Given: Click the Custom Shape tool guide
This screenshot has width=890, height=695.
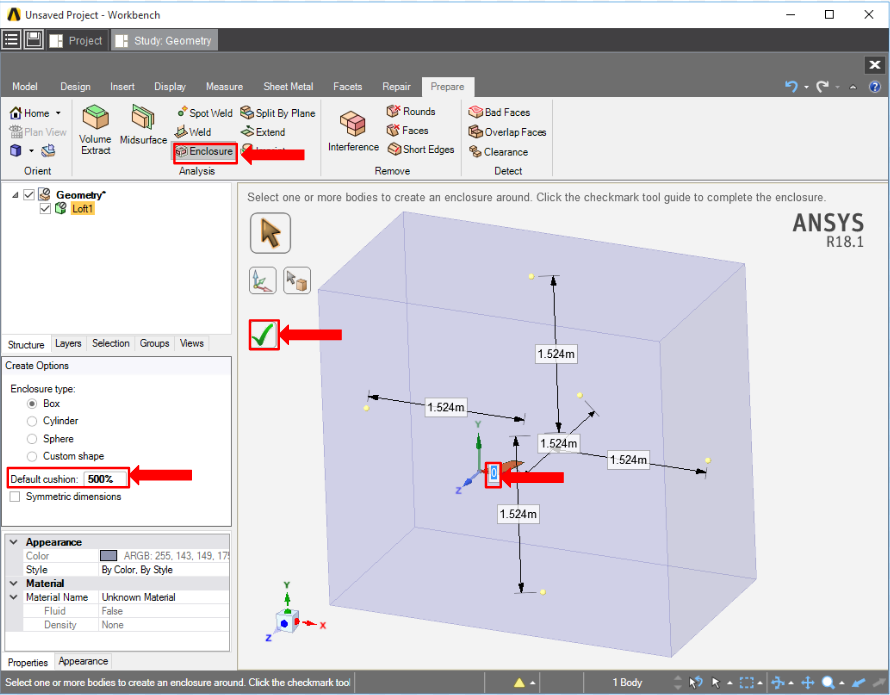Looking at the screenshot, I should (x=297, y=280).
